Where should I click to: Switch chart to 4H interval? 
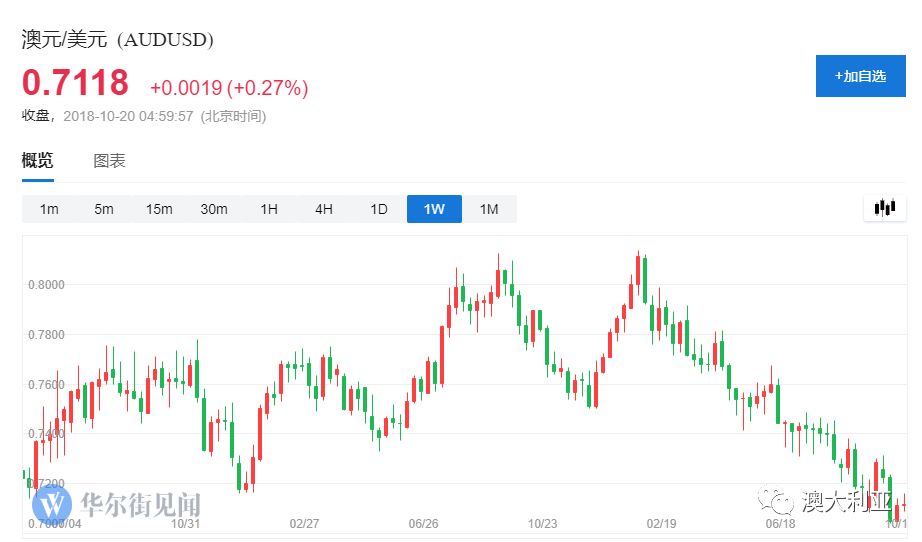(x=324, y=209)
